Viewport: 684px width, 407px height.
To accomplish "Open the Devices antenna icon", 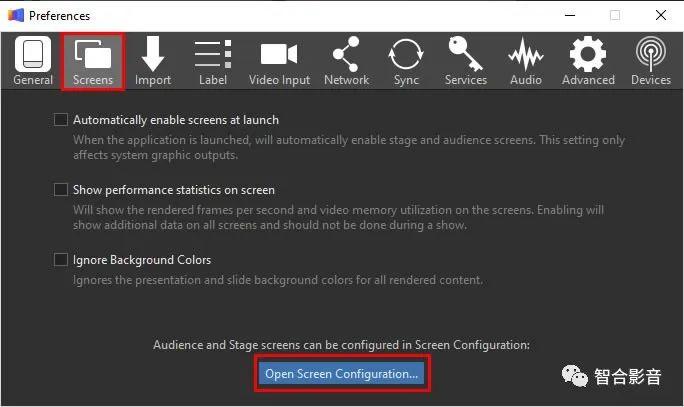I will pos(651,55).
